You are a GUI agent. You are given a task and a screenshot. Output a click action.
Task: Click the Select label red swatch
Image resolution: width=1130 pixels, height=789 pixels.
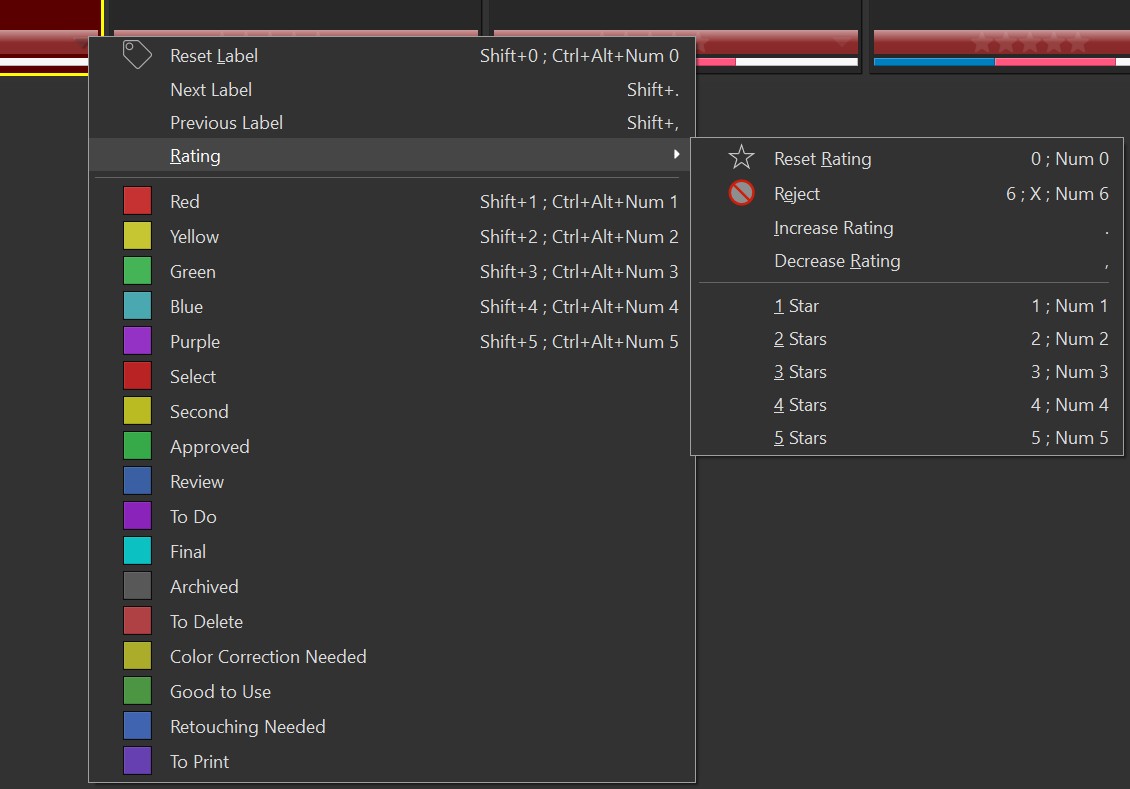[137, 375]
